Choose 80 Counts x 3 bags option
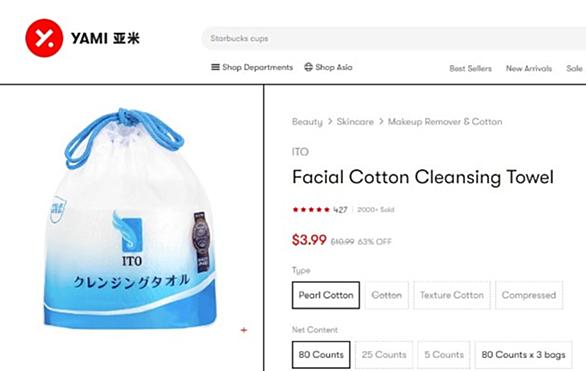This screenshot has height=371, width=586. [523, 355]
